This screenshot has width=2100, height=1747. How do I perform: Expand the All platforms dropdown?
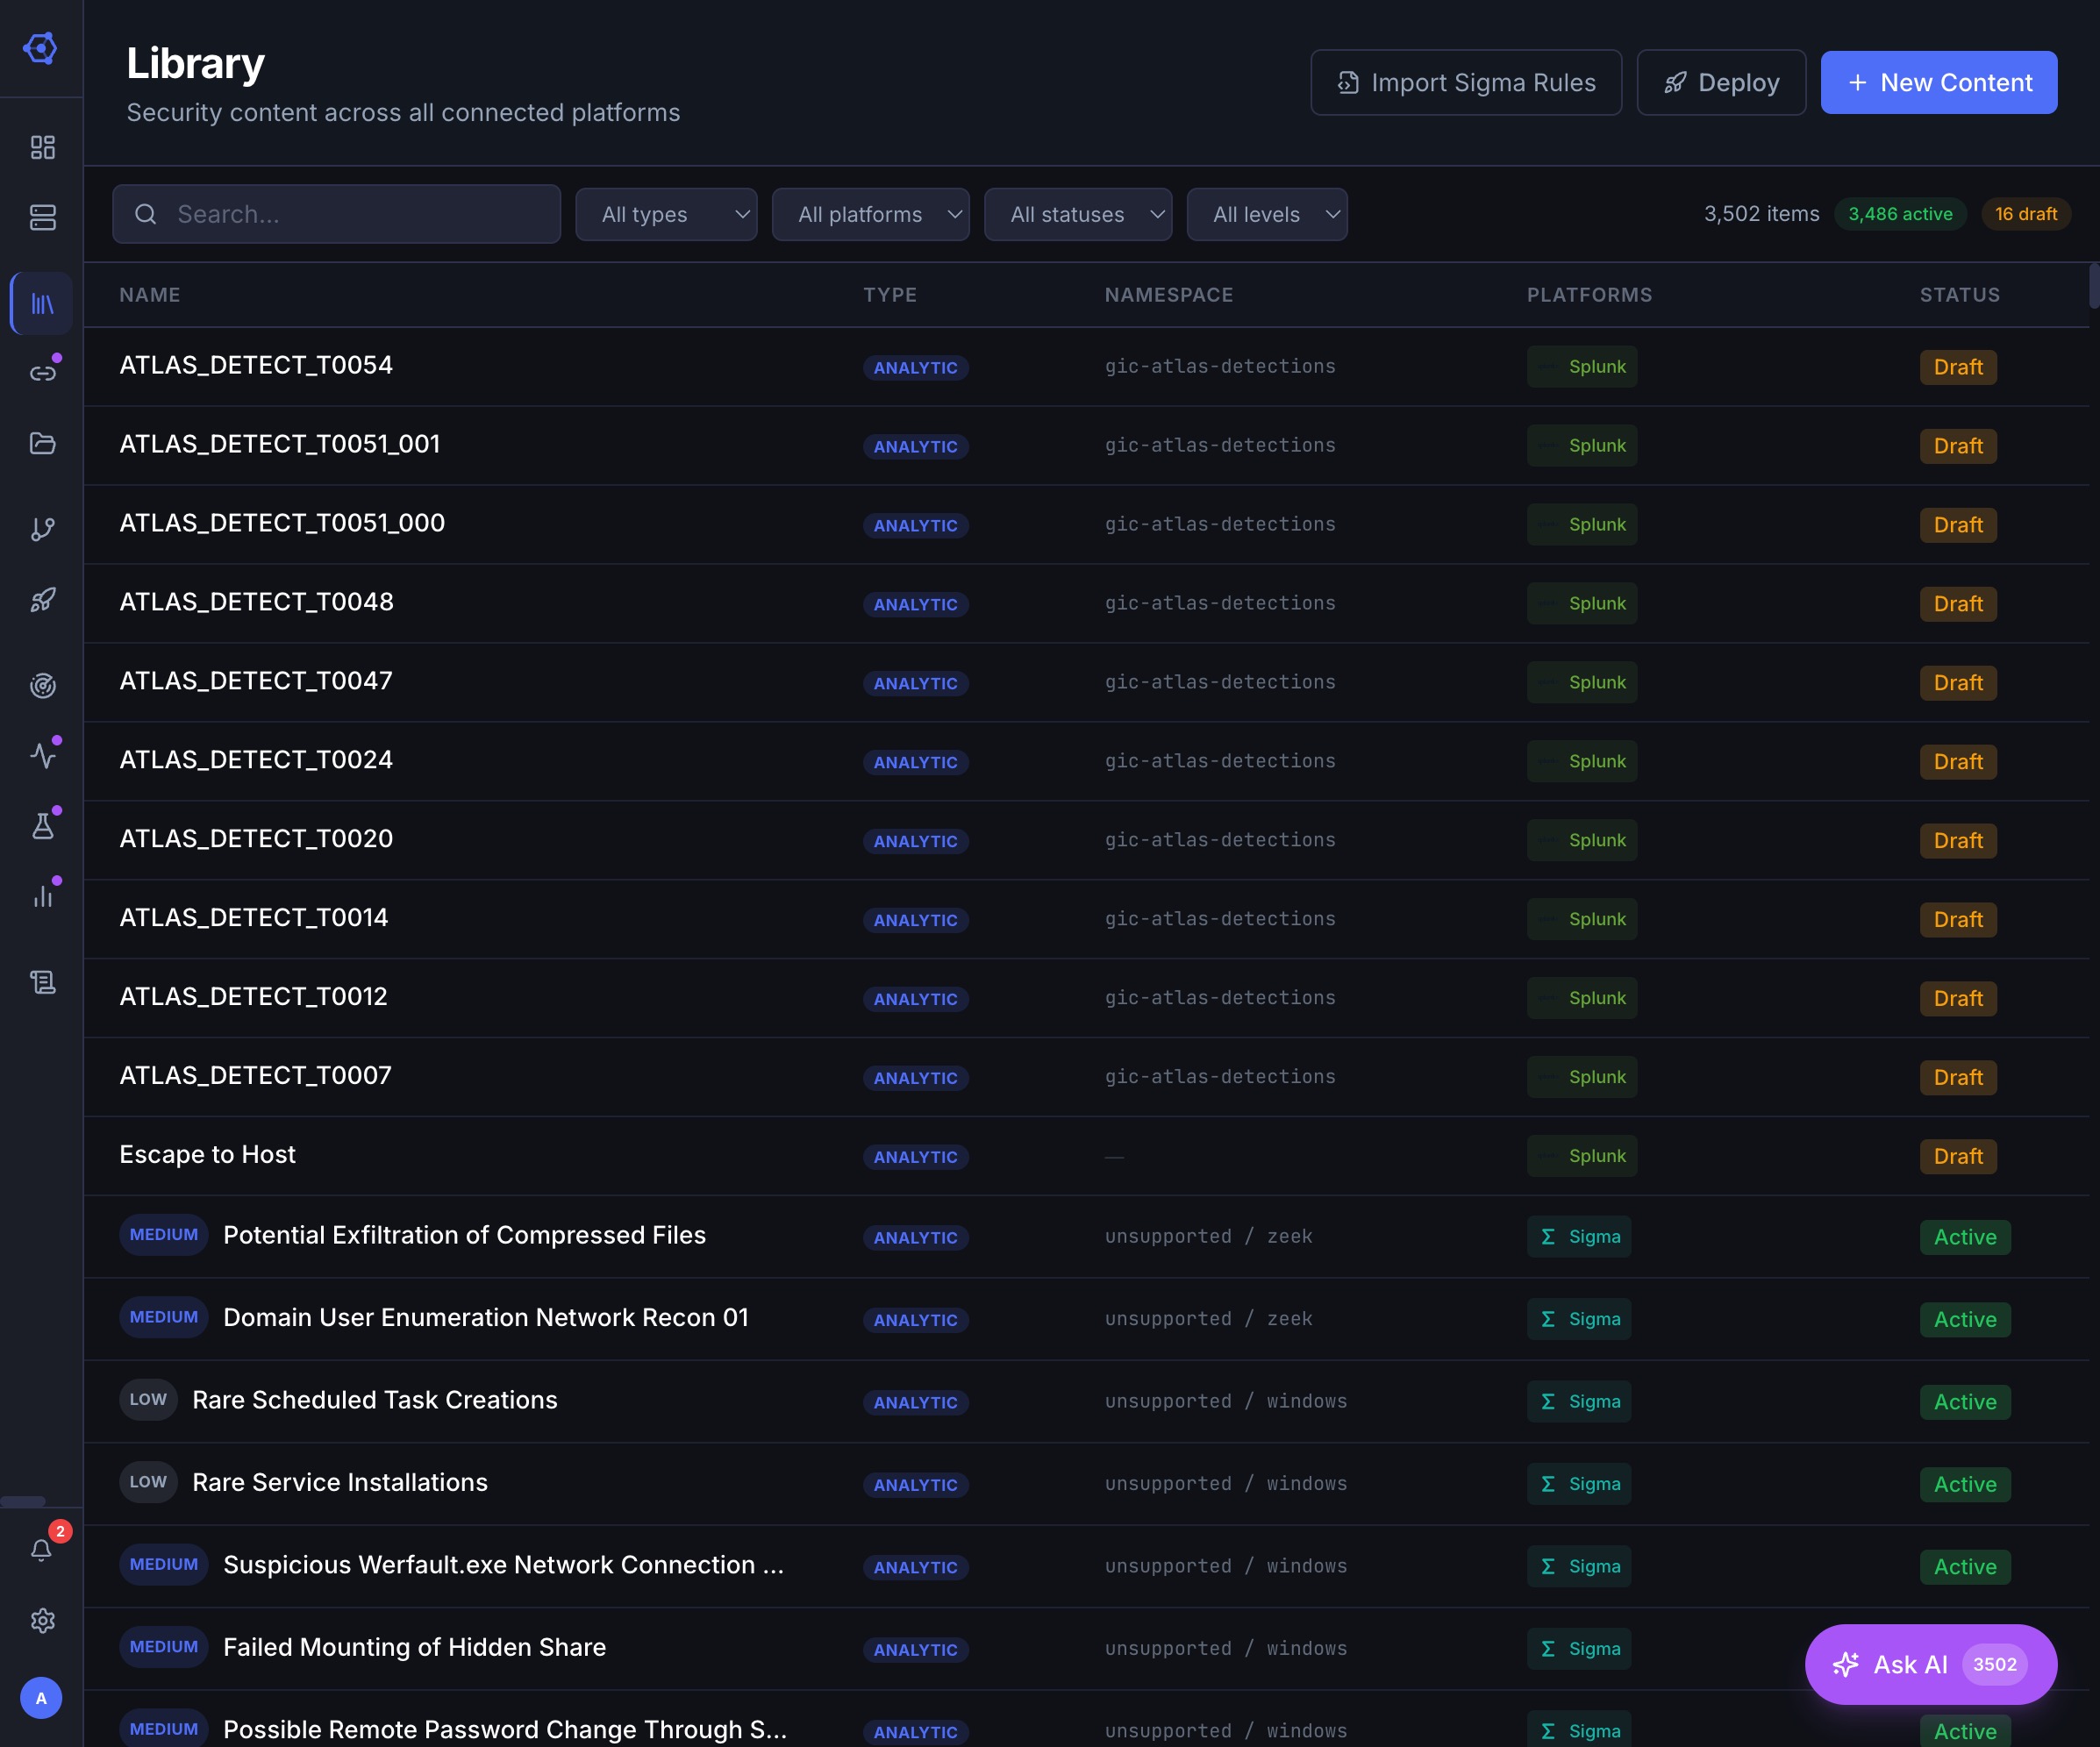click(x=870, y=214)
